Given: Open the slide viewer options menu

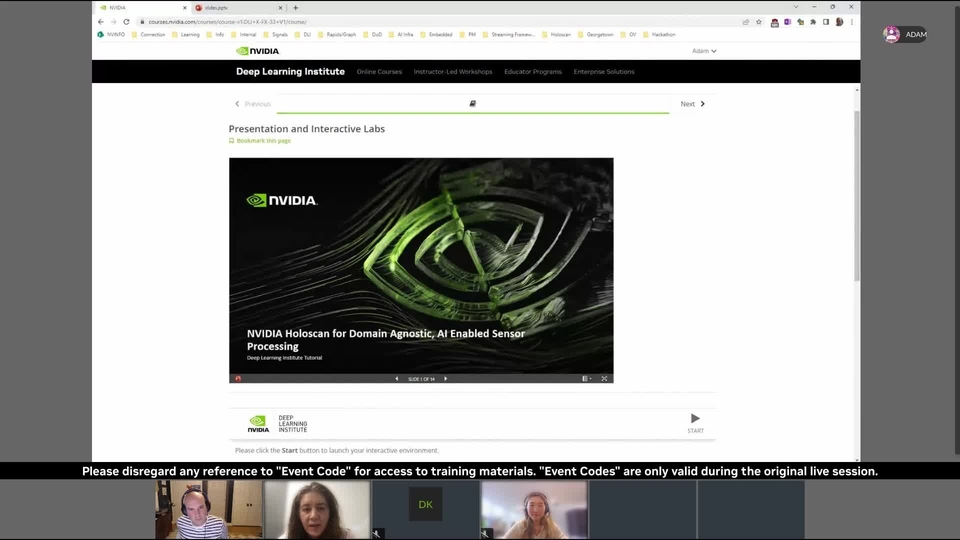Looking at the screenshot, I should (x=587, y=379).
